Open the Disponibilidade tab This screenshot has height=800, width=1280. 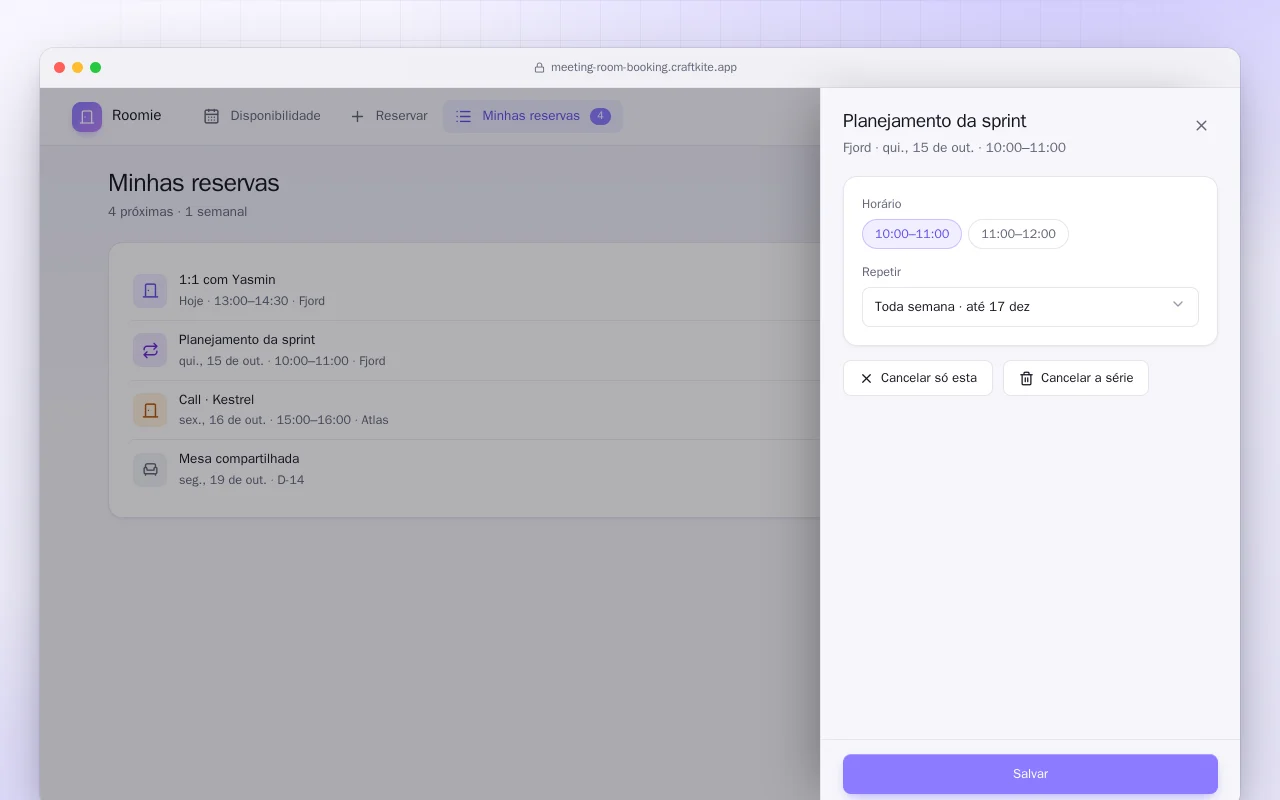point(262,116)
